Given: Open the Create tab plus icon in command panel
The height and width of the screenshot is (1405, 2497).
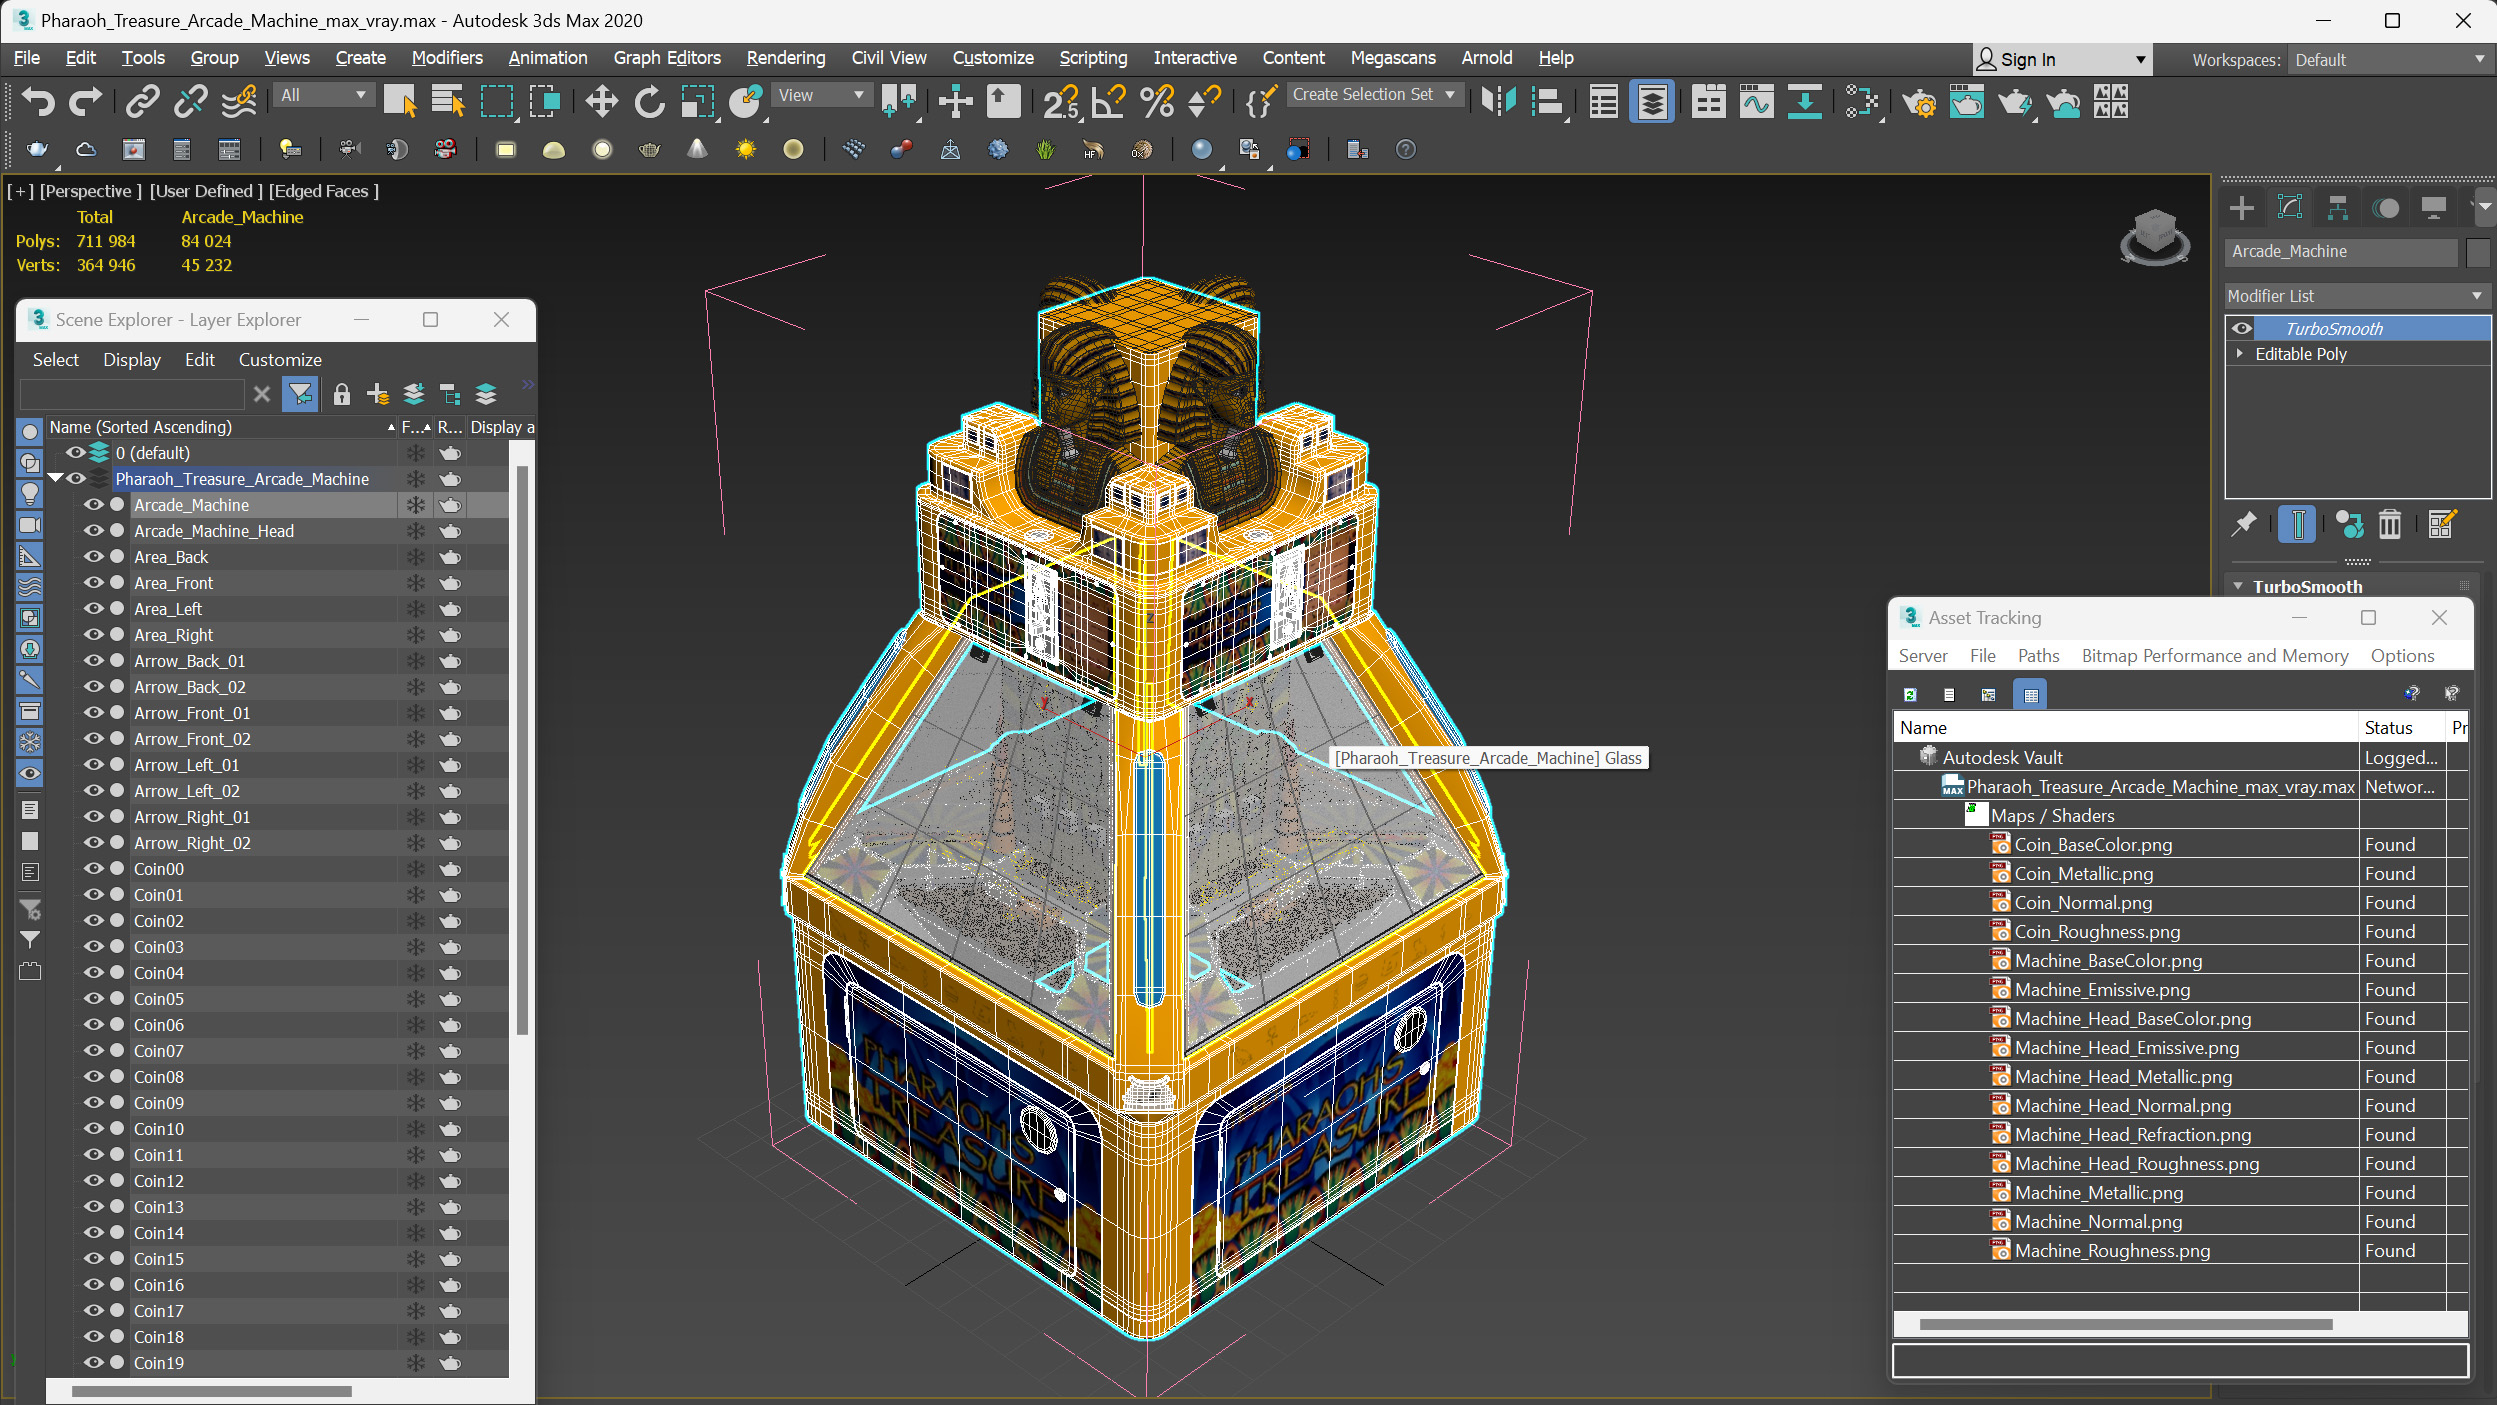Looking at the screenshot, I should pyautogui.click(x=2242, y=208).
